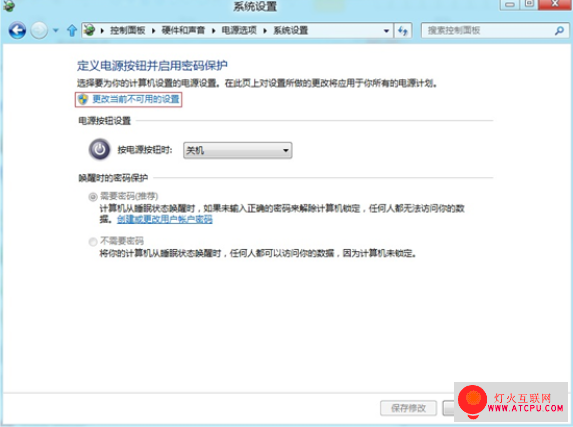573x427 pixels.
Task: Go up one level with the up arrow
Action: tap(72, 30)
